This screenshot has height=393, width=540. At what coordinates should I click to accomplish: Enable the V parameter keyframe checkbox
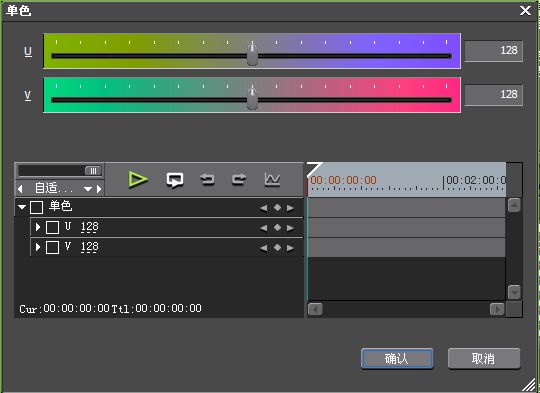[x=52, y=247]
